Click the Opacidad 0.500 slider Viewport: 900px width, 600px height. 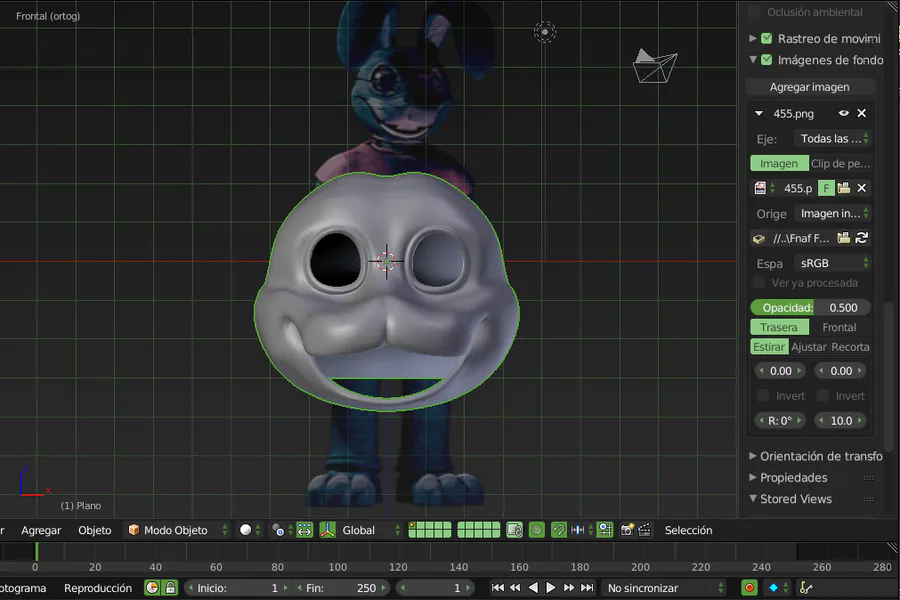click(810, 308)
